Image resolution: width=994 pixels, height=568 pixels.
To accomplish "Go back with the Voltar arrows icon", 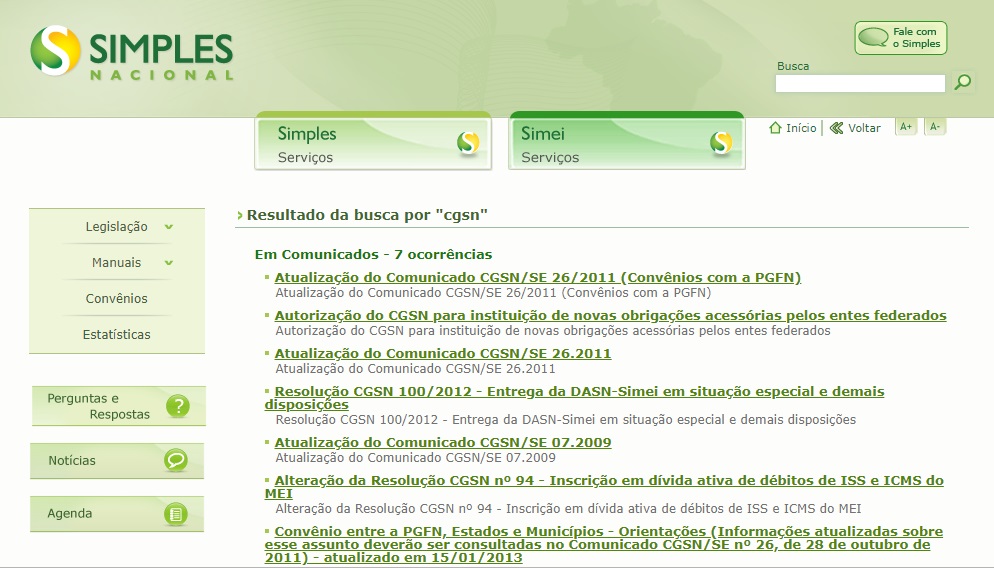I will pos(836,128).
